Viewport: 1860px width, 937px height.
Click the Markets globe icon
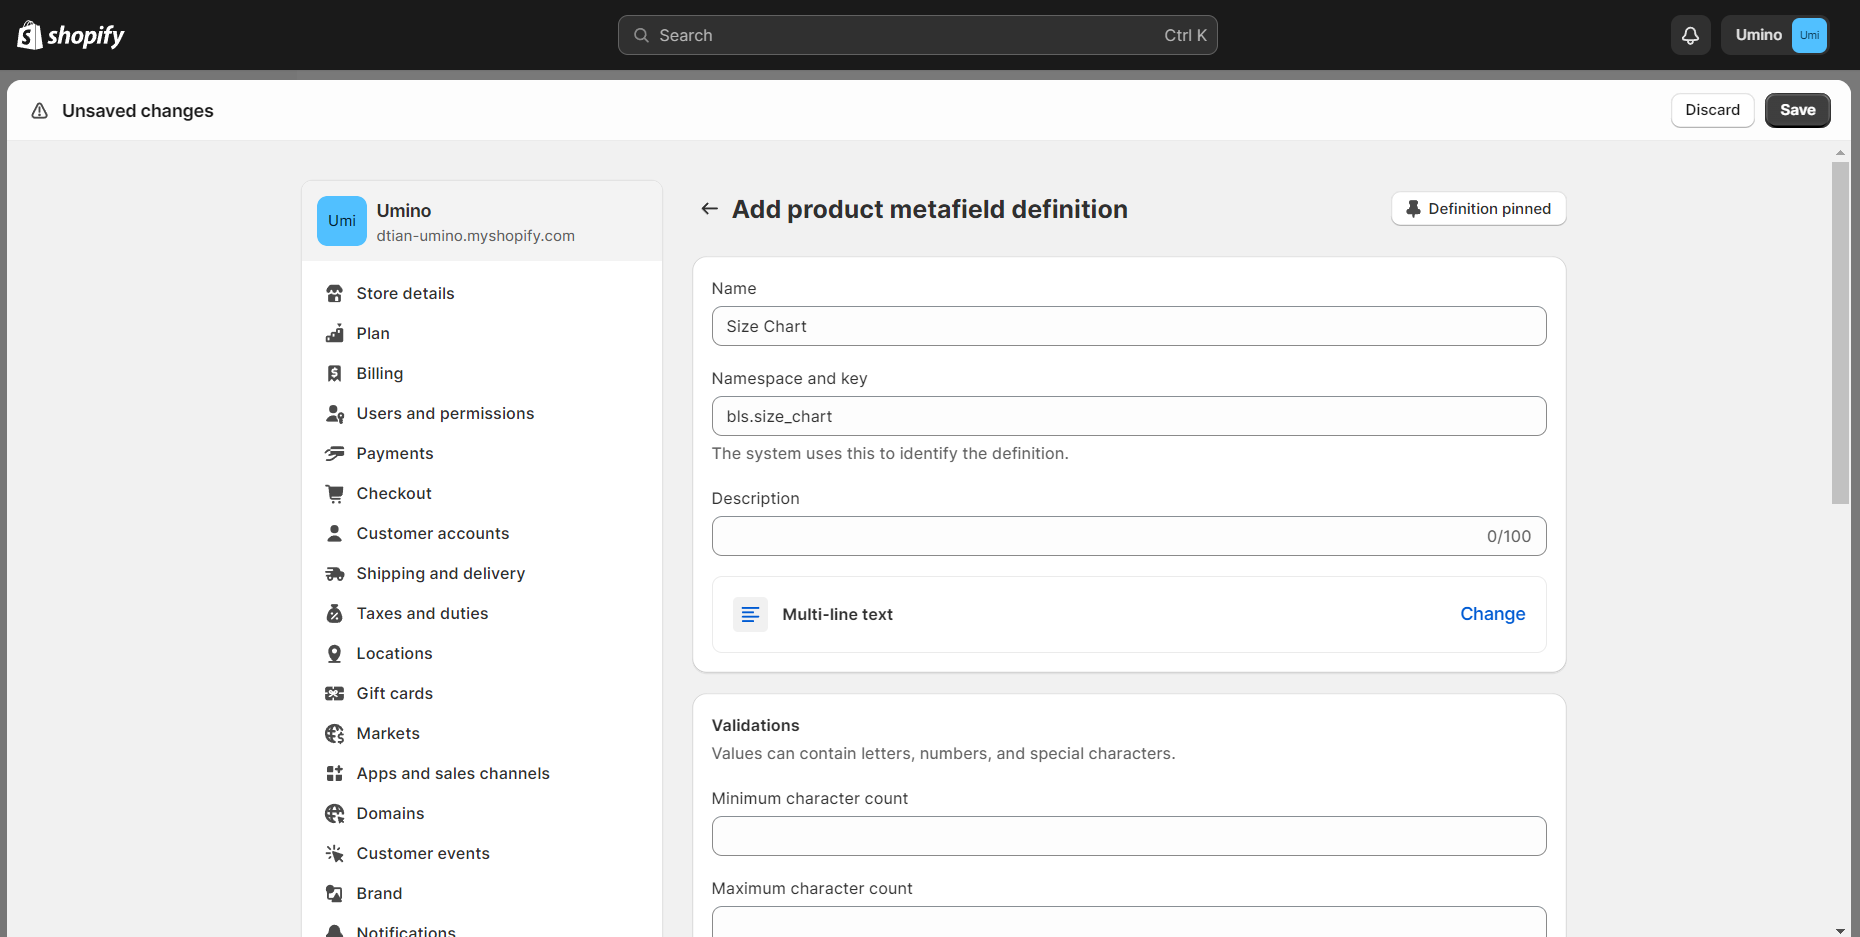pyautogui.click(x=335, y=733)
